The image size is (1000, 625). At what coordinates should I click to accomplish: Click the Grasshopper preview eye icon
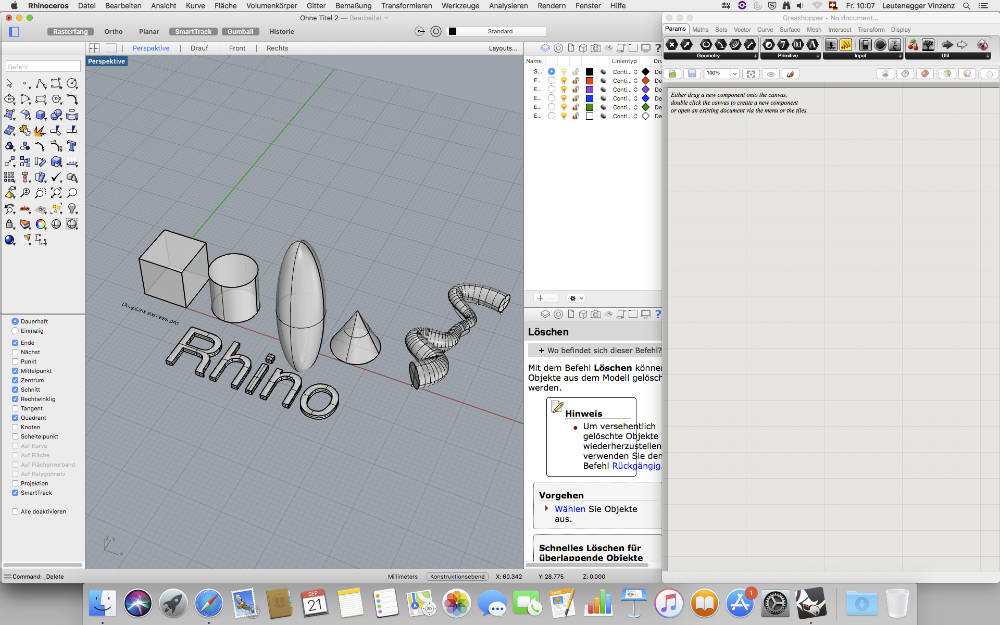tap(770, 74)
